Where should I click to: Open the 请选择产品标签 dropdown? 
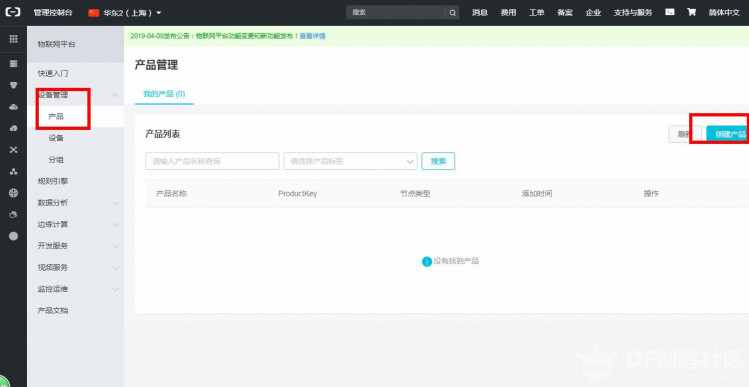[x=350, y=161]
